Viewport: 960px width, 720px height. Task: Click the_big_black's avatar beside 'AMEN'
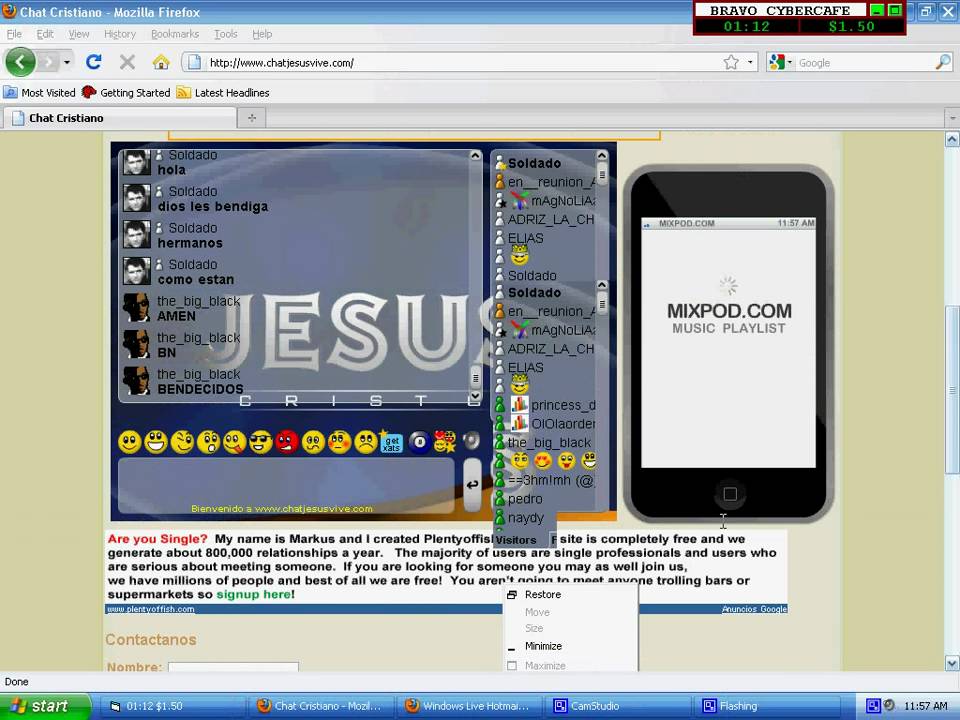[x=136, y=308]
